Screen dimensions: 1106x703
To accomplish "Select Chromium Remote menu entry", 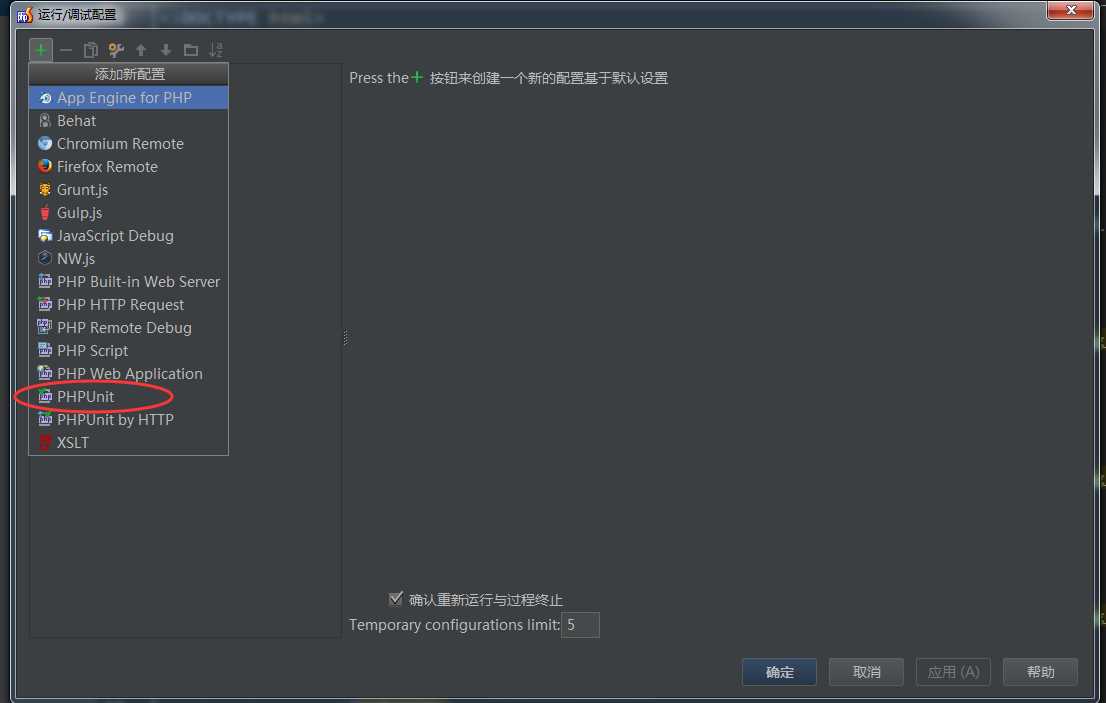I will 128,144.
